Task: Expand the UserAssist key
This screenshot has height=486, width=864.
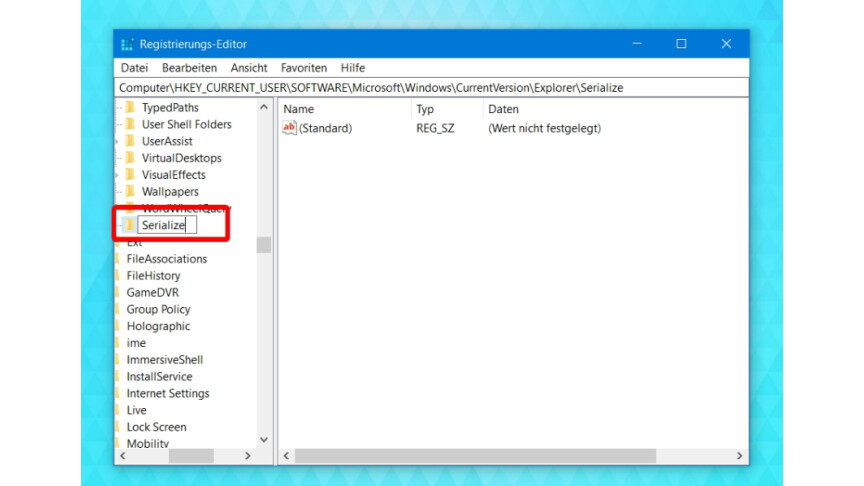Action: pos(117,142)
